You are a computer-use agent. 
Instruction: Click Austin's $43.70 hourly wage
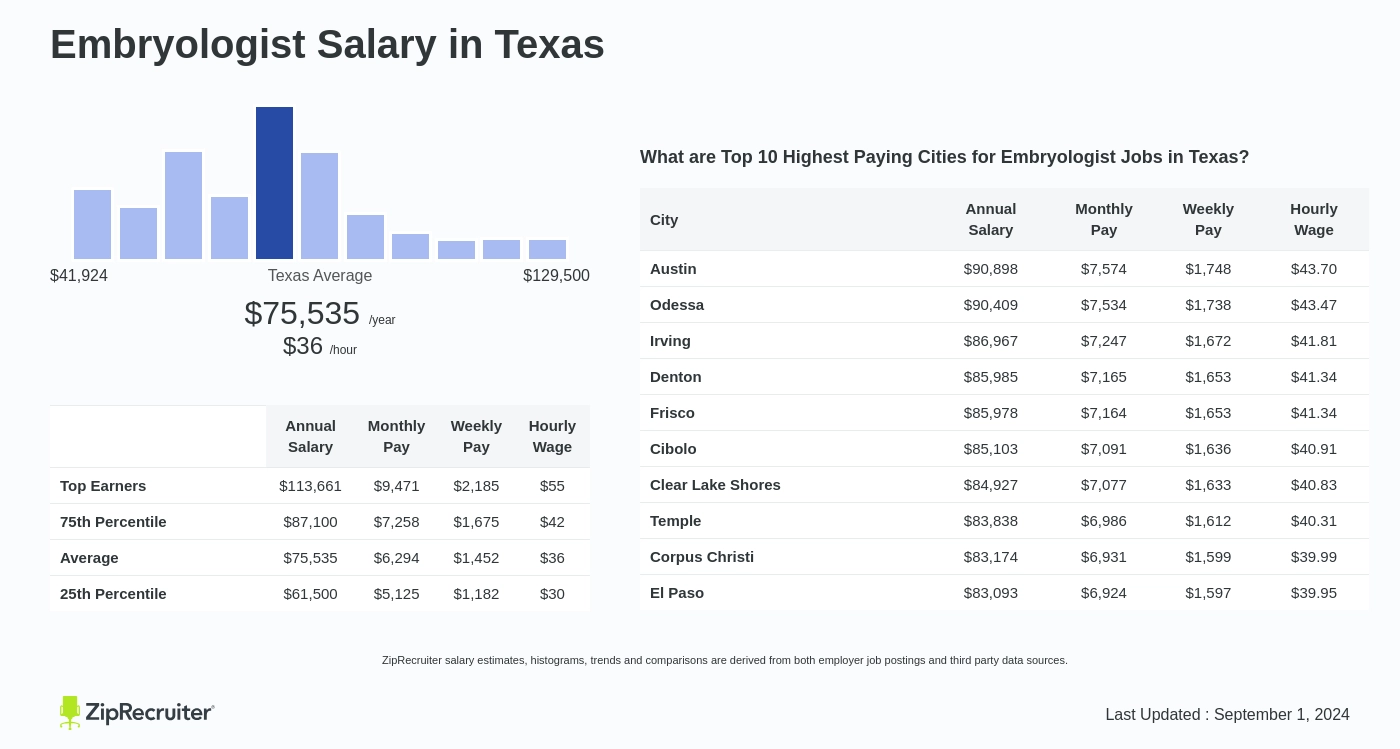(1314, 269)
